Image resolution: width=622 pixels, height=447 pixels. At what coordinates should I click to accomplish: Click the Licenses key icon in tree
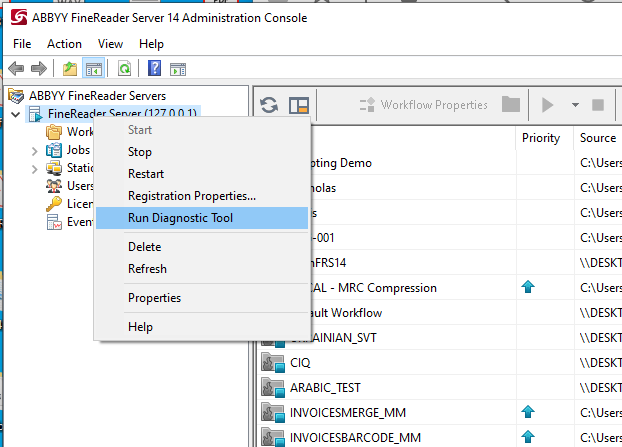(54, 204)
